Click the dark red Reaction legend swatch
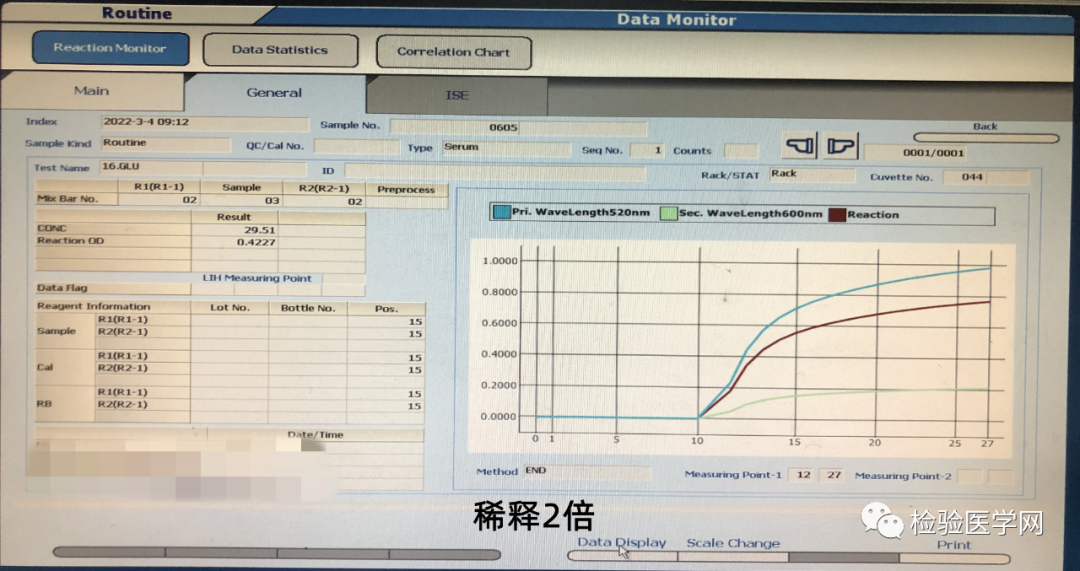The height and width of the screenshot is (571, 1080). (836, 214)
